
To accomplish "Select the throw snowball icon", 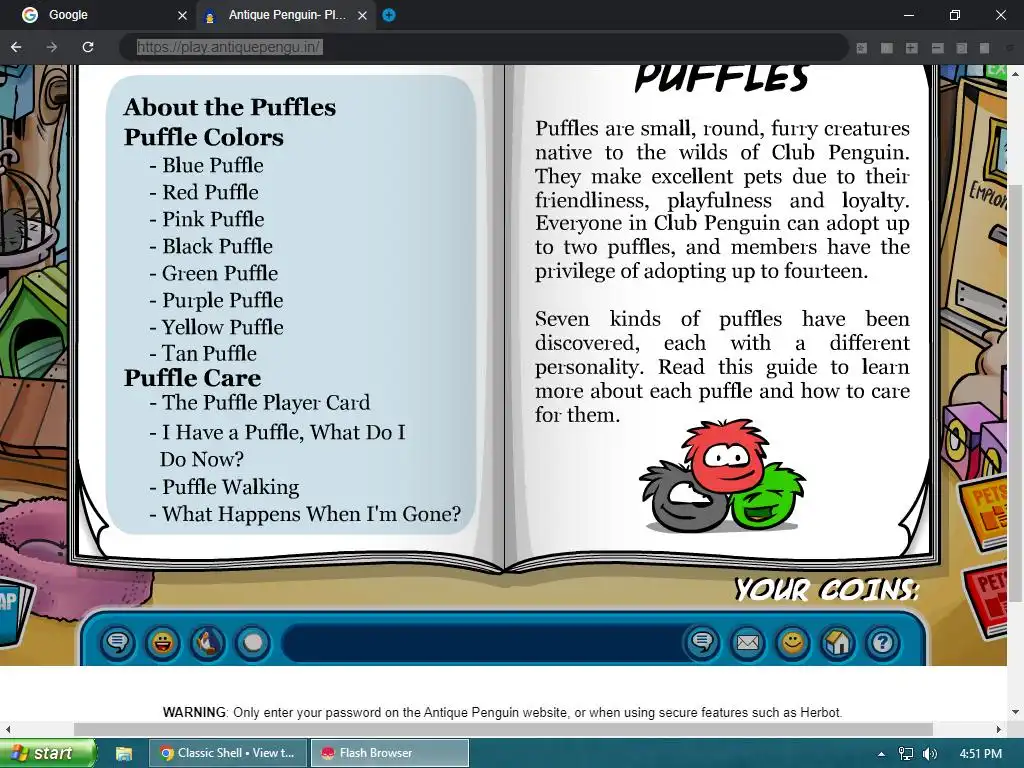I will (253, 643).
